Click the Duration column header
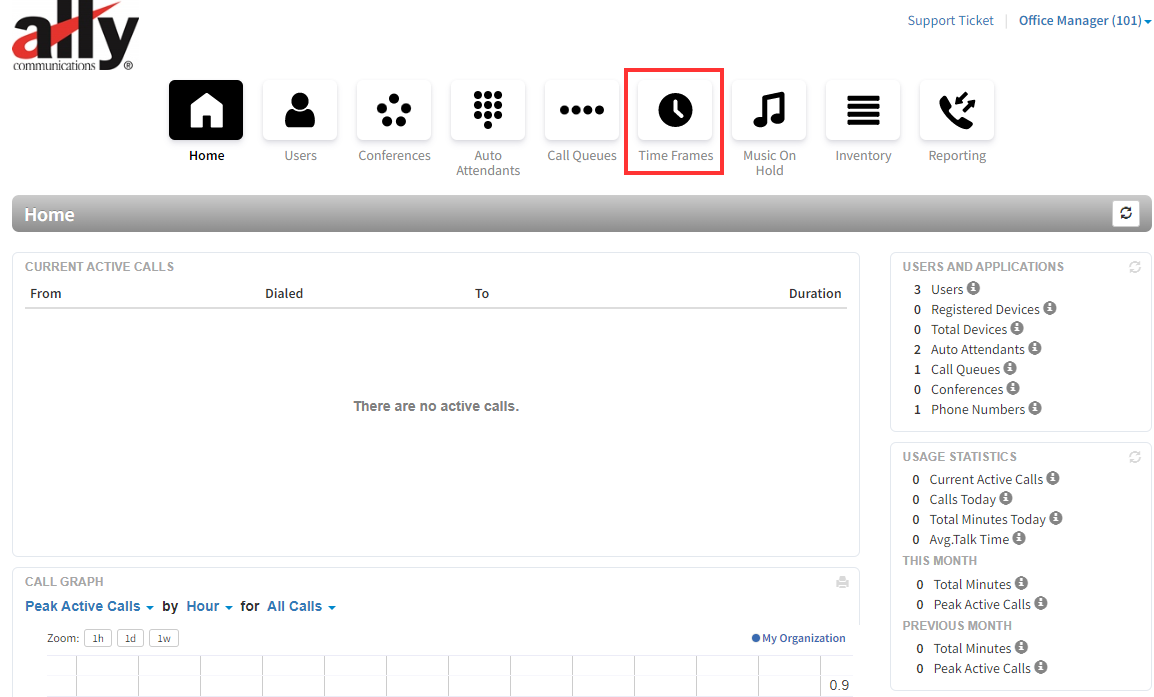The height and width of the screenshot is (697, 1154). pos(815,294)
